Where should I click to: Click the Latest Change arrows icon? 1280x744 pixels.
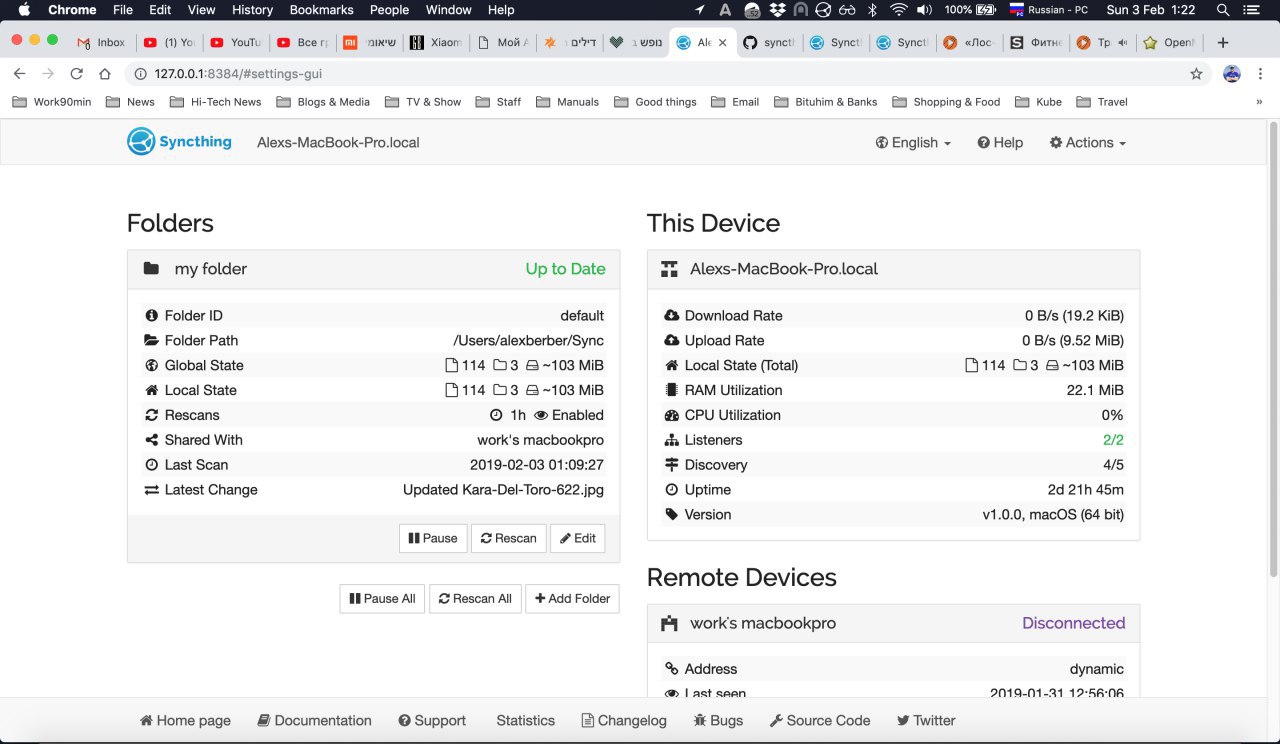click(x=152, y=491)
